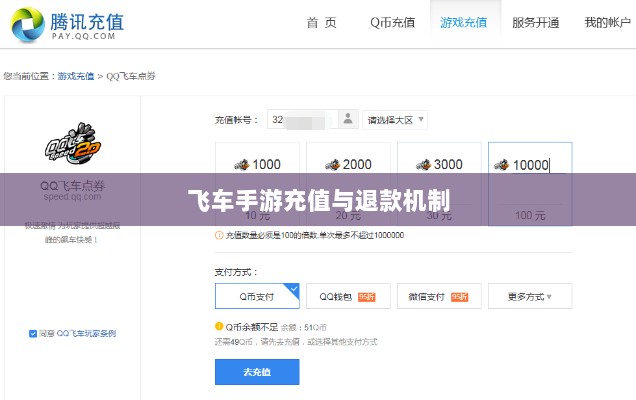Click the orange Q币余额不足 alert icon
This screenshot has height=400, width=636.
click(219, 326)
